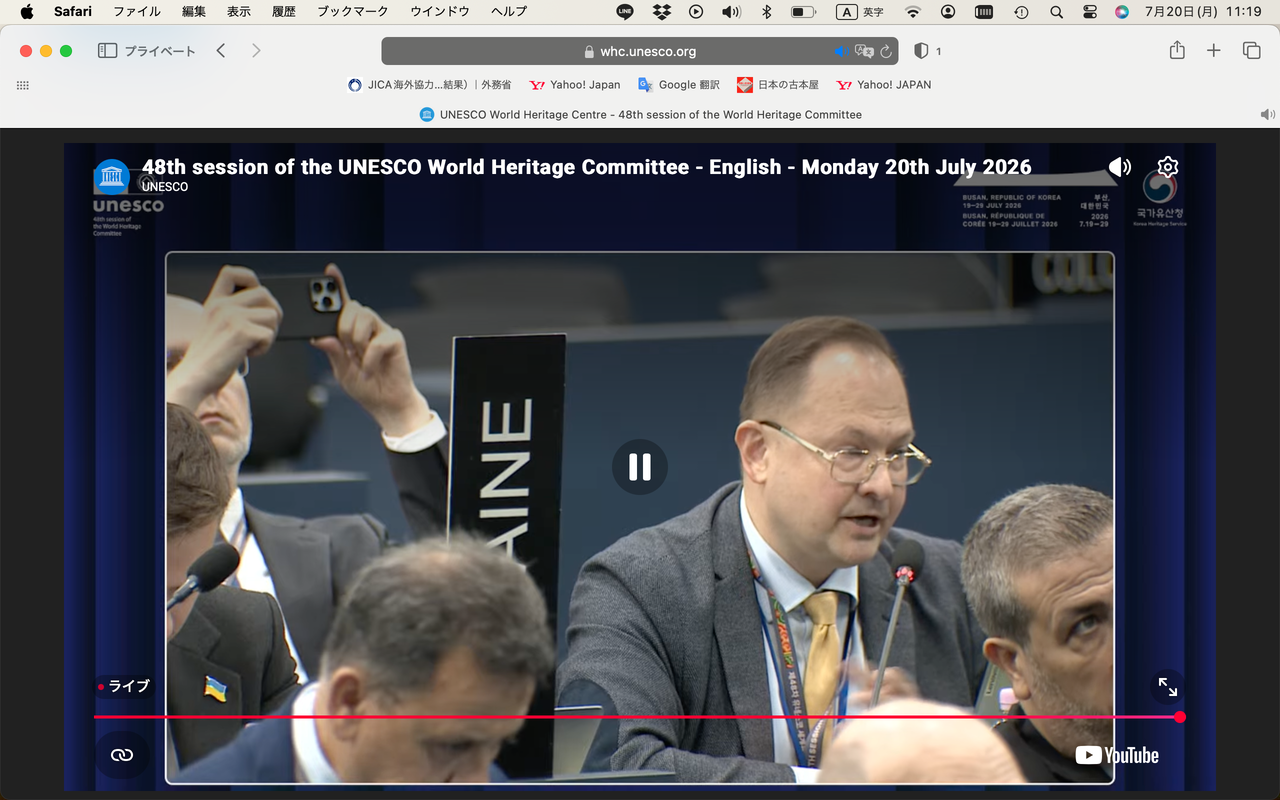This screenshot has width=1280, height=800.
Task: Open a new tab with the plus icon
Action: pyautogui.click(x=1214, y=51)
